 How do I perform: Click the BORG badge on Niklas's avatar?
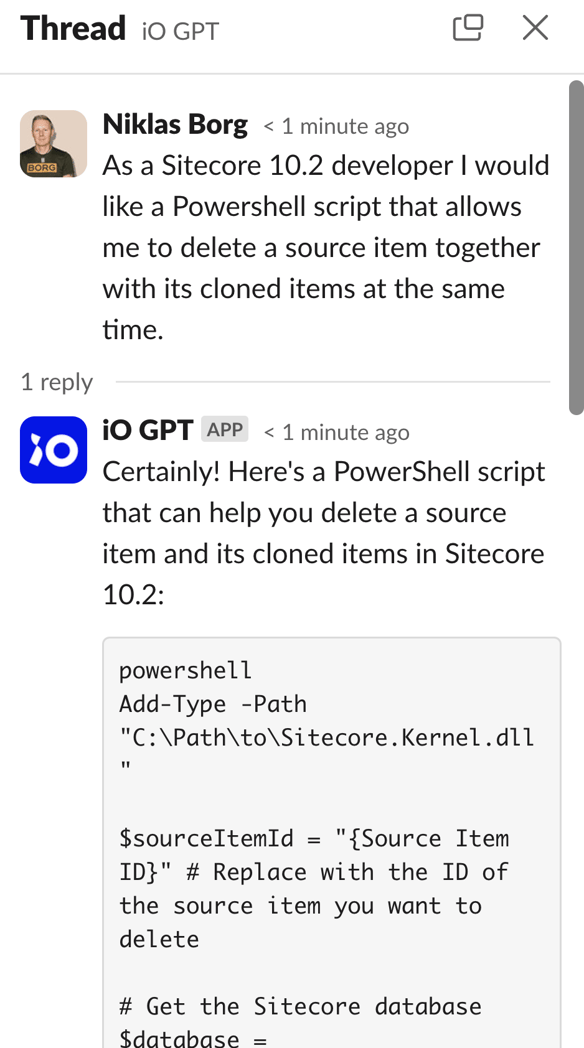pyautogui.click(x=40, y=167)
